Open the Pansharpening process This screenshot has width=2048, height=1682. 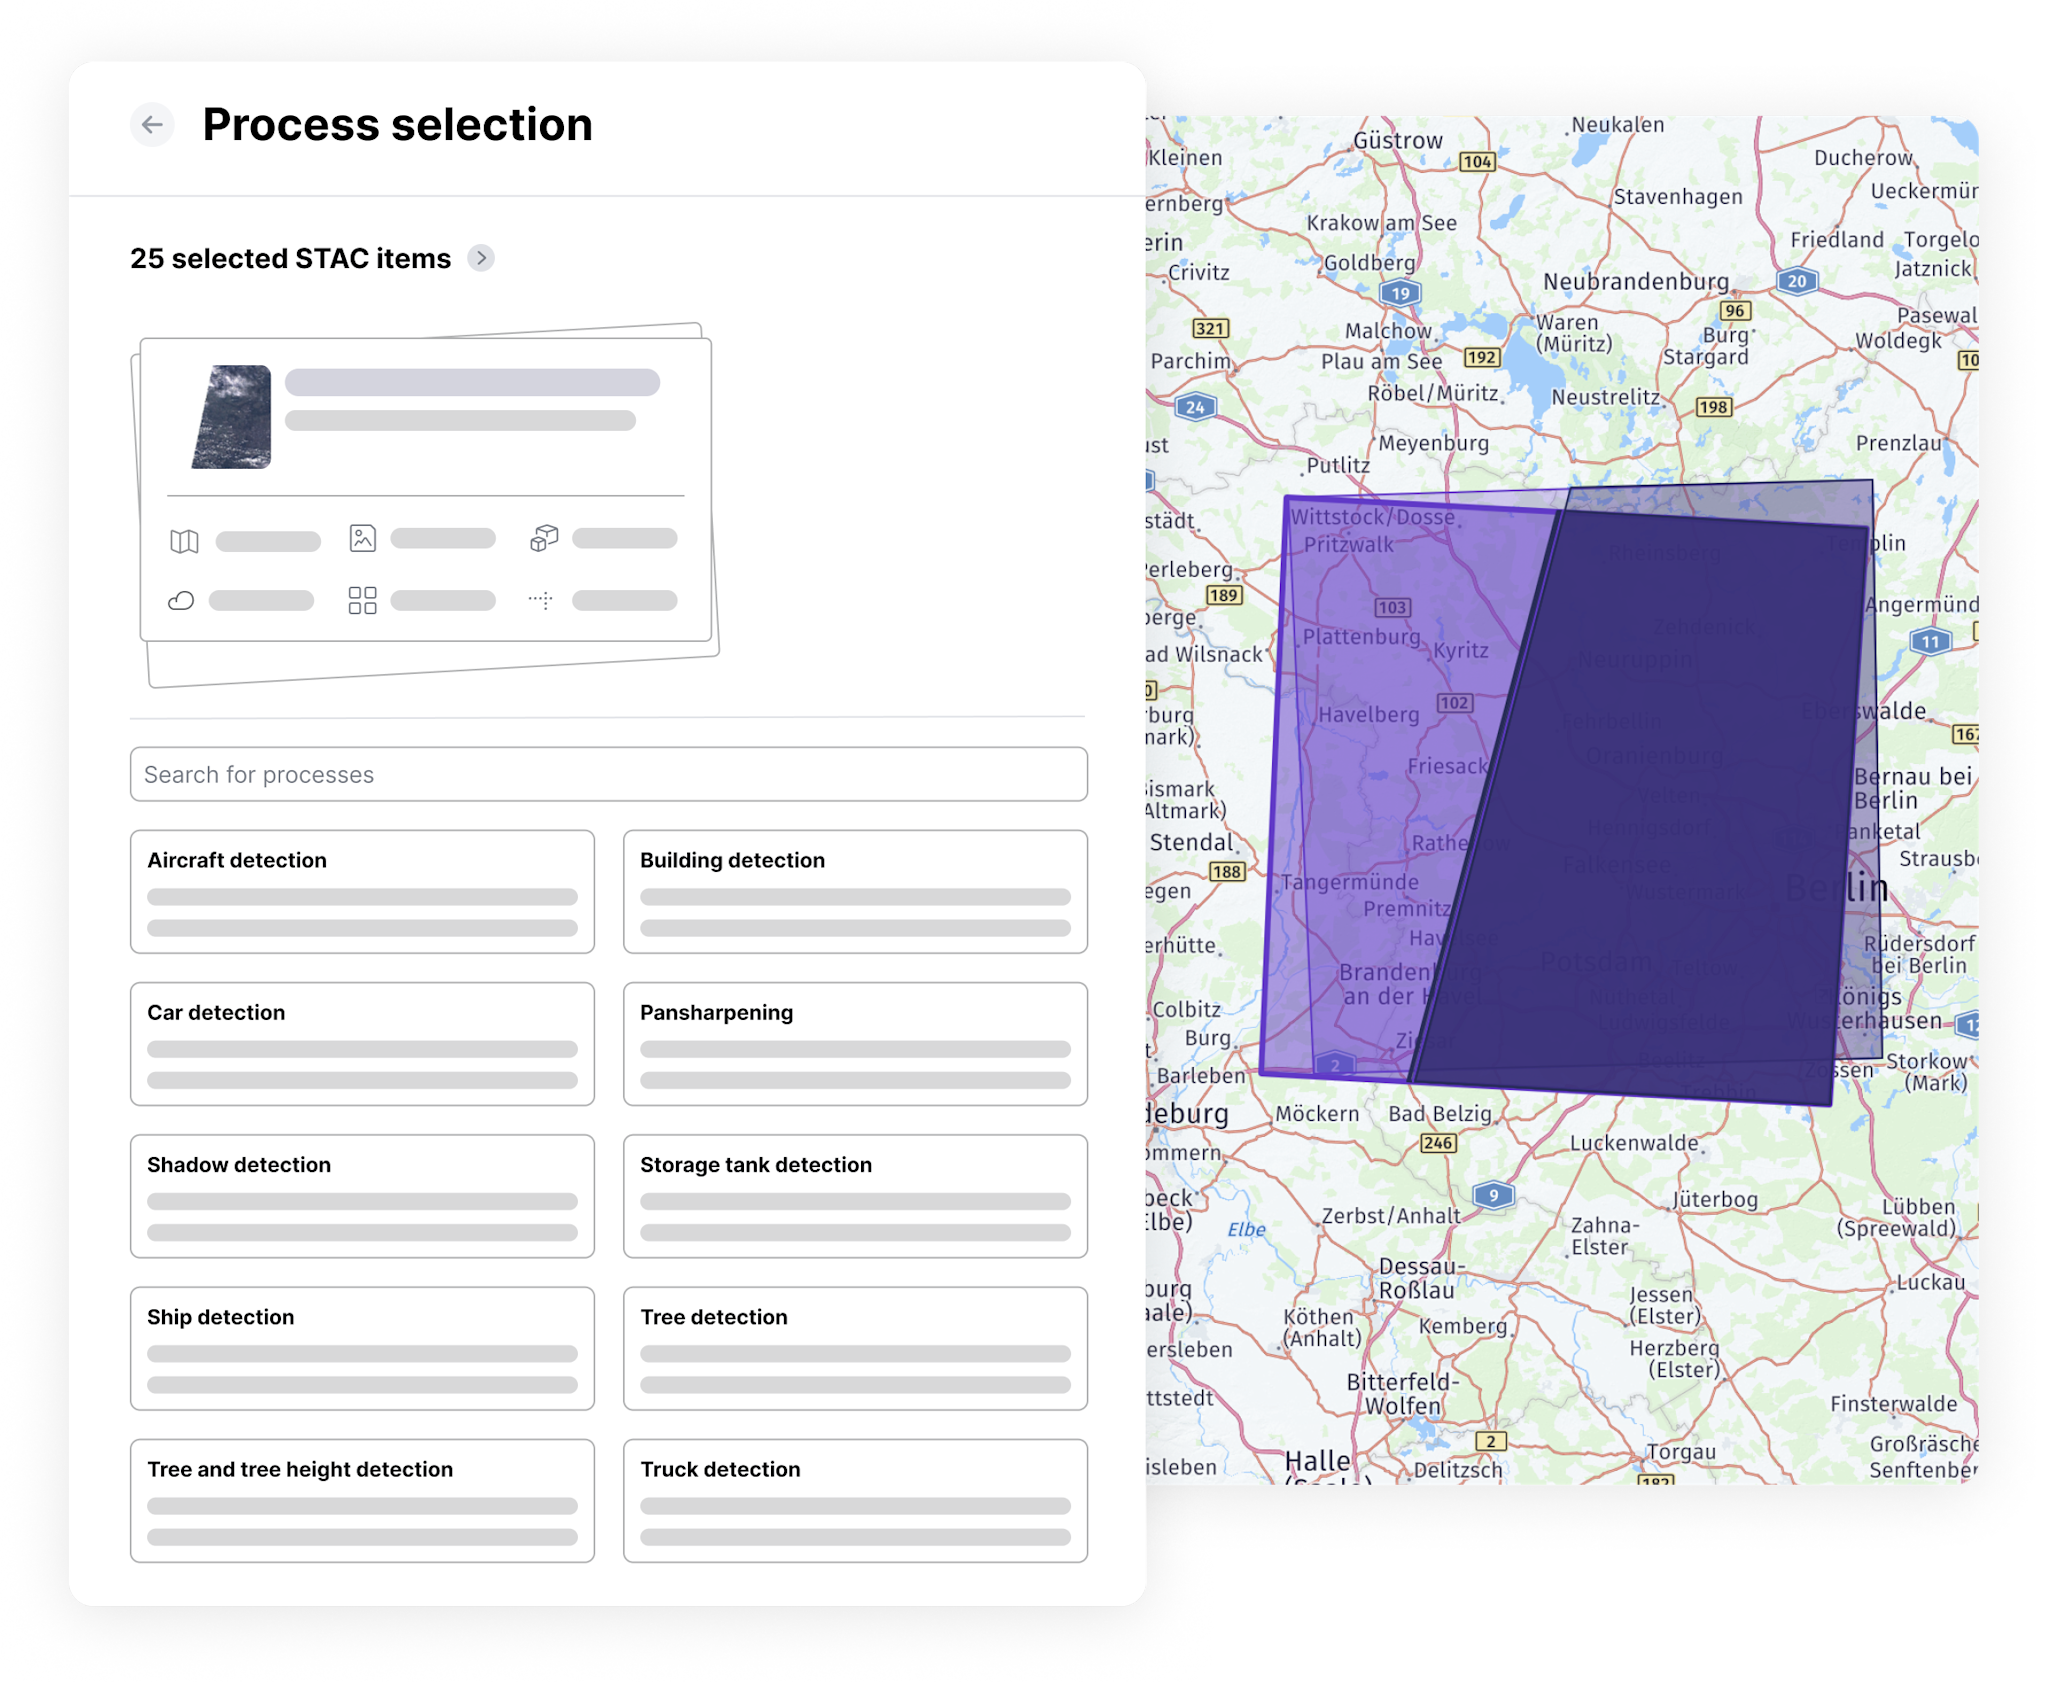point(855,1043)
